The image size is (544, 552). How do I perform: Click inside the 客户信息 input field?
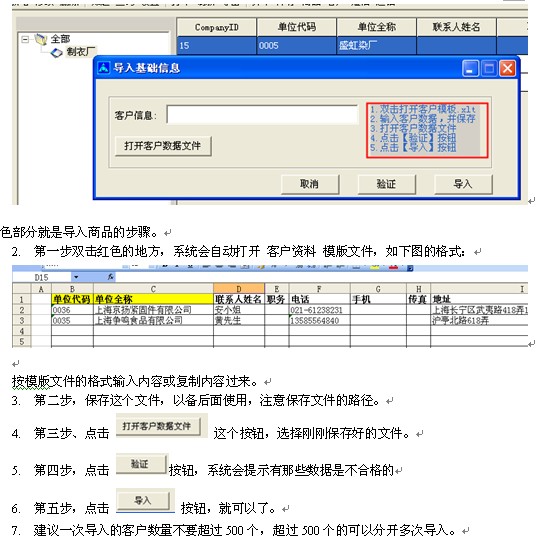[x=262, y=114]
